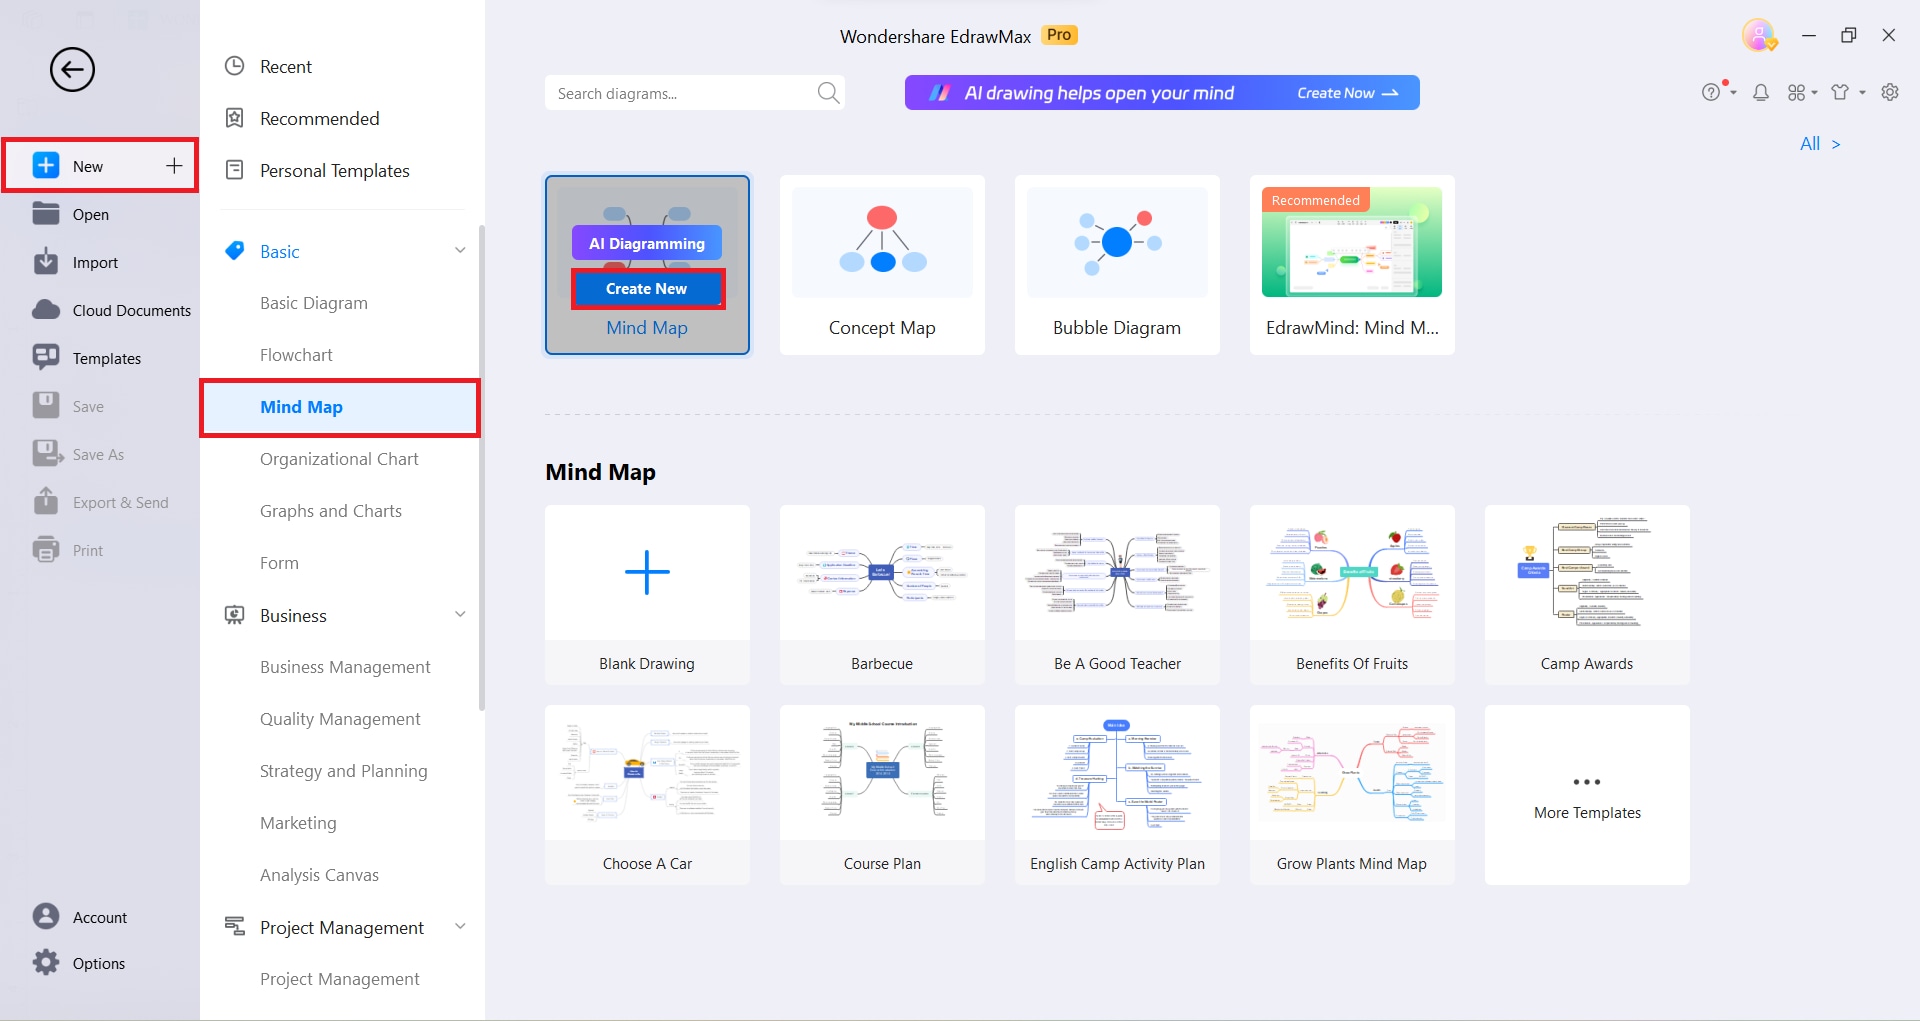Click the Templates icon
This screenshot has height=1021, width=1920.
coord(46,358)
